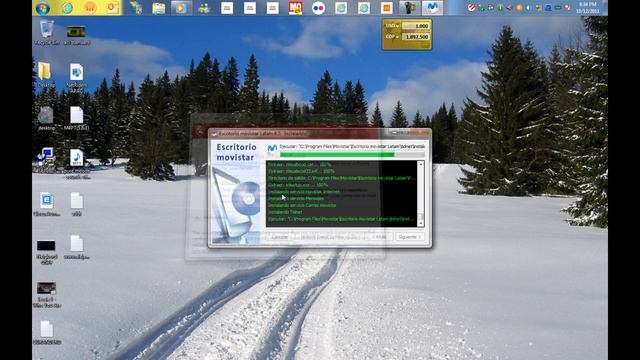Click the installer log scrollbar up arrow
Viewport: 640px width, 360px height.
[420, 164]
